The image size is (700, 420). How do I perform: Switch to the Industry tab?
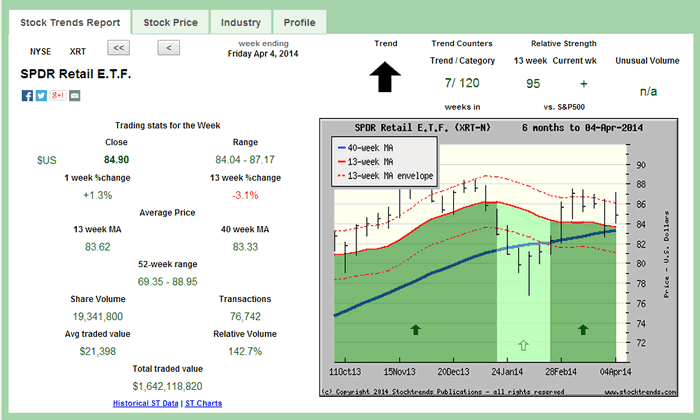pyautogui.click(x=241, y=22)
